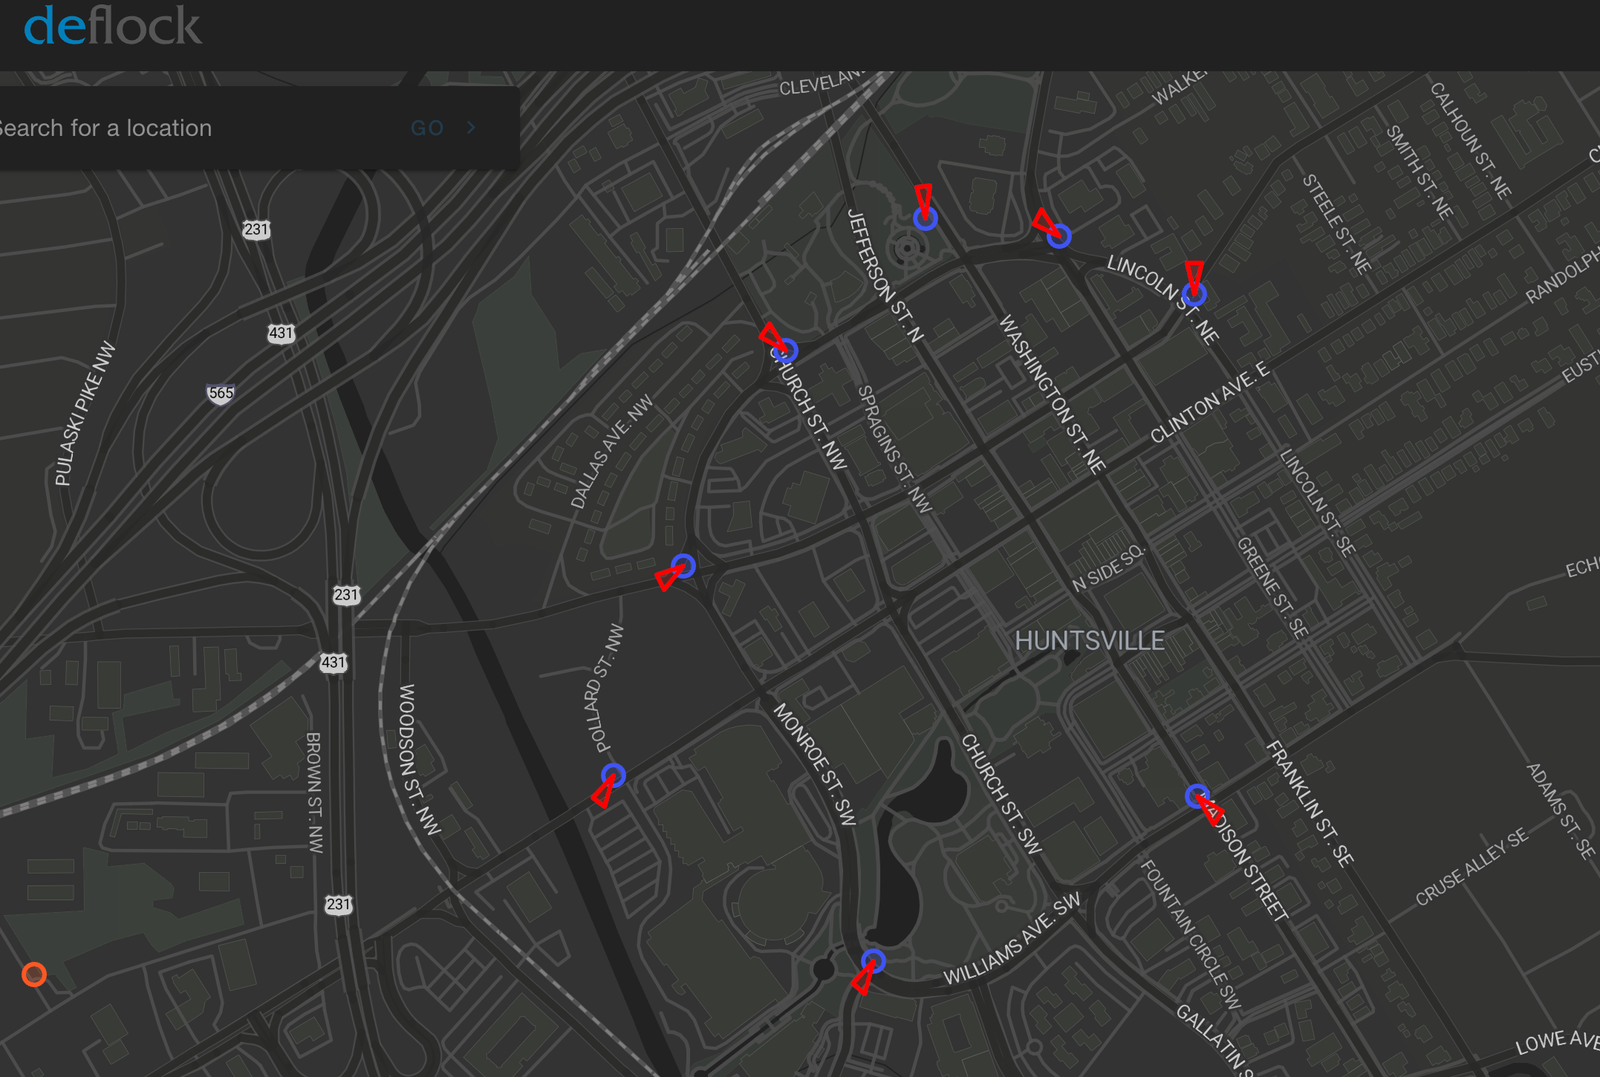Select the Pulaski Pike NW street label

85,414
